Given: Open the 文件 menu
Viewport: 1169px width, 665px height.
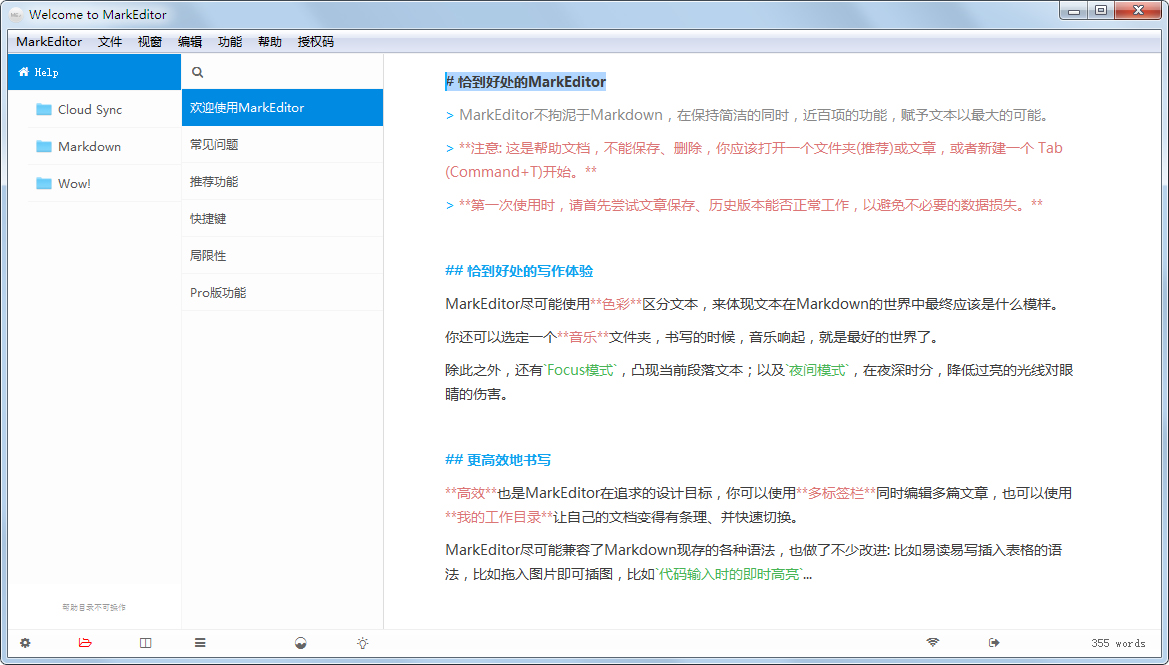Looking at the screenshot, I should click(110, 42).
